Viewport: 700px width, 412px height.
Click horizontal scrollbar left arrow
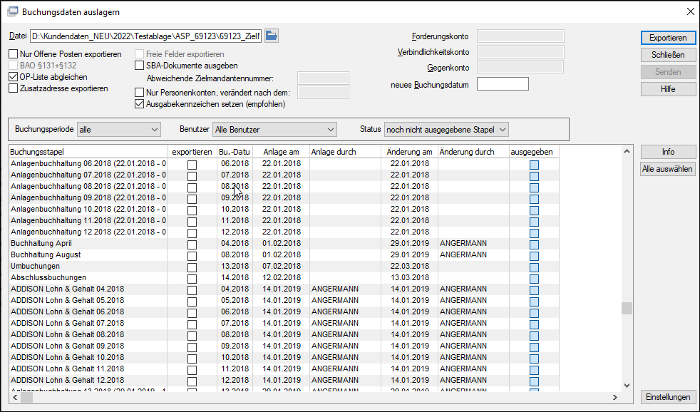(x=15, y=397)
